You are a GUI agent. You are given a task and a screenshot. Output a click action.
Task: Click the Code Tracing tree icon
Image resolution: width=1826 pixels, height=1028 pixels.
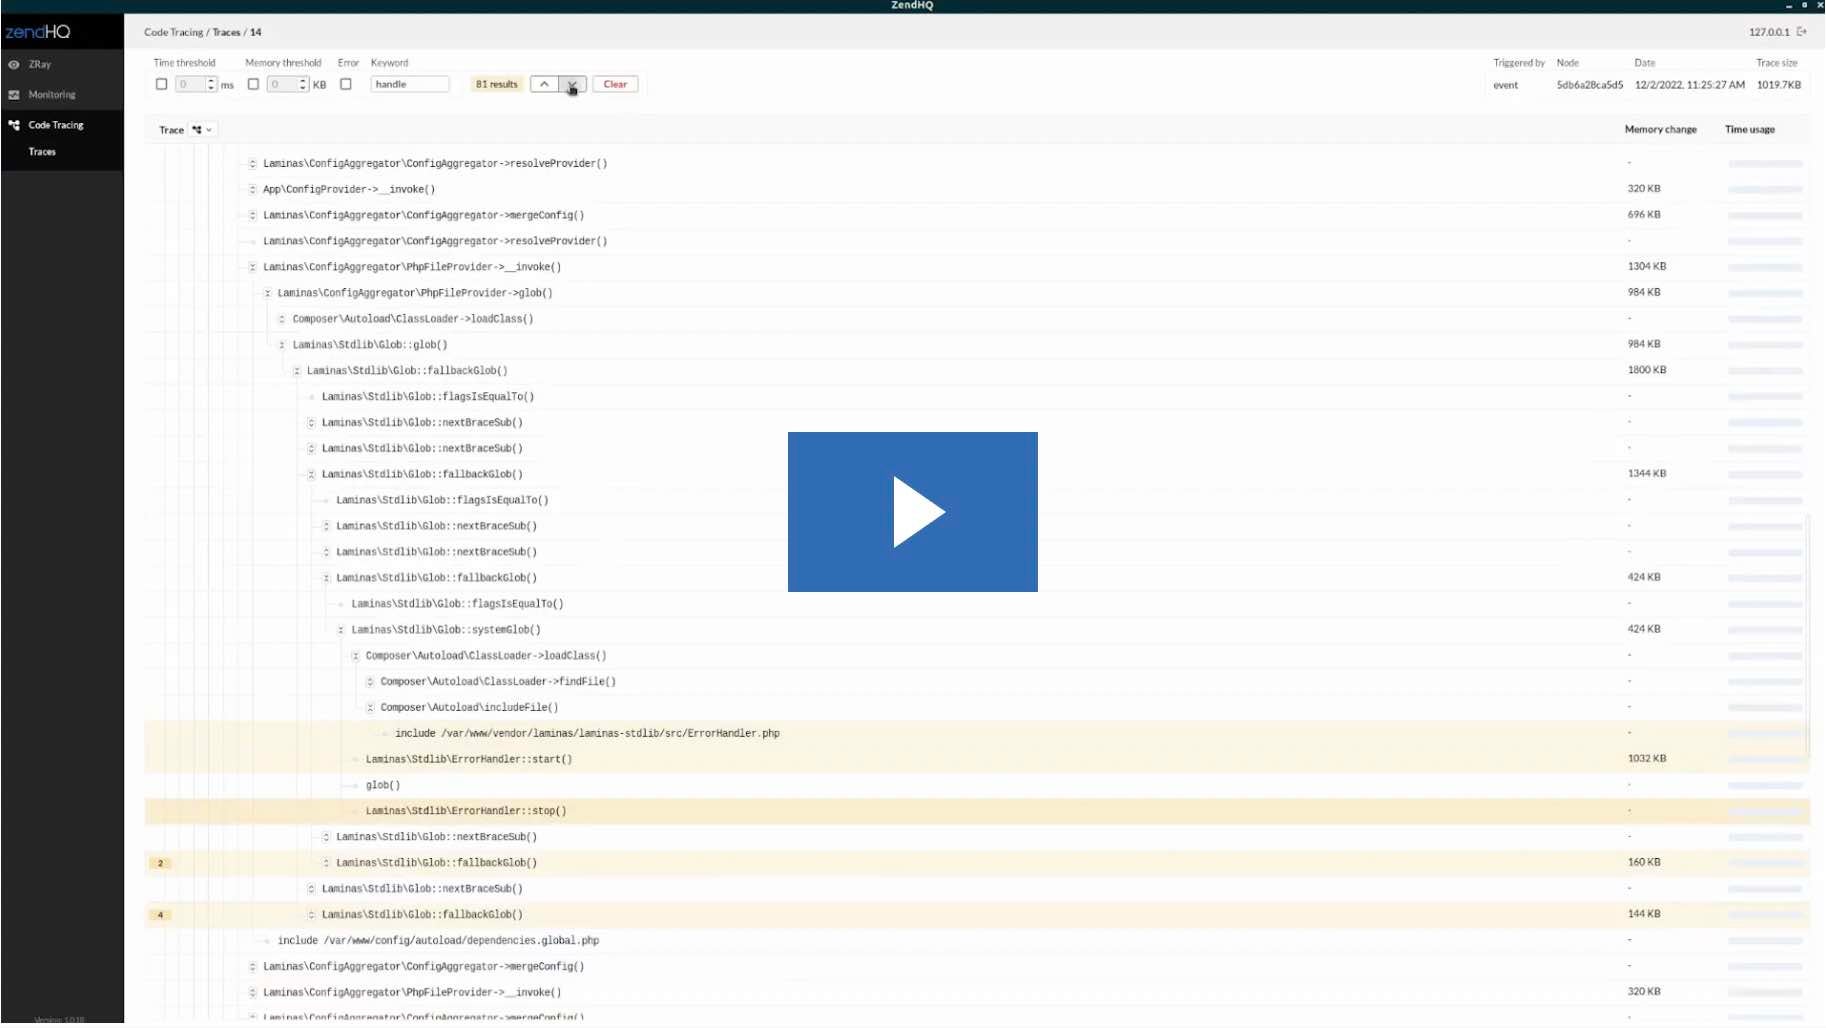(x=14, y=125)
